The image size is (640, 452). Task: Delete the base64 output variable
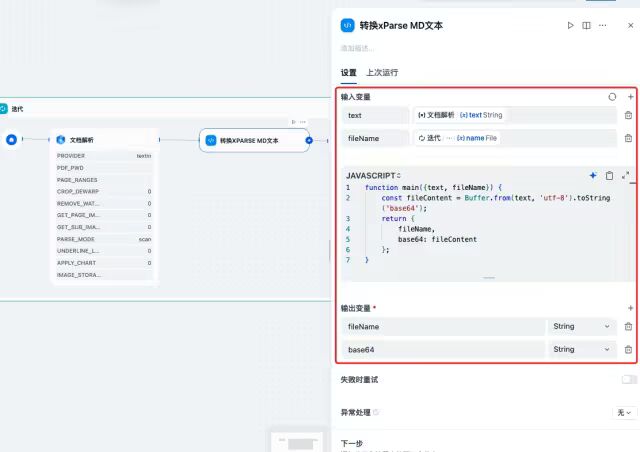click(x=628, y=349)
